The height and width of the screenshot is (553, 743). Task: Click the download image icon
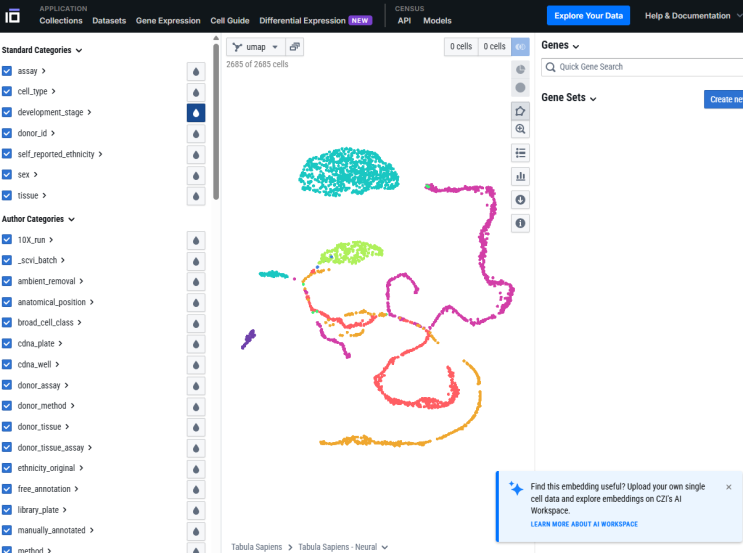[520, 199]
